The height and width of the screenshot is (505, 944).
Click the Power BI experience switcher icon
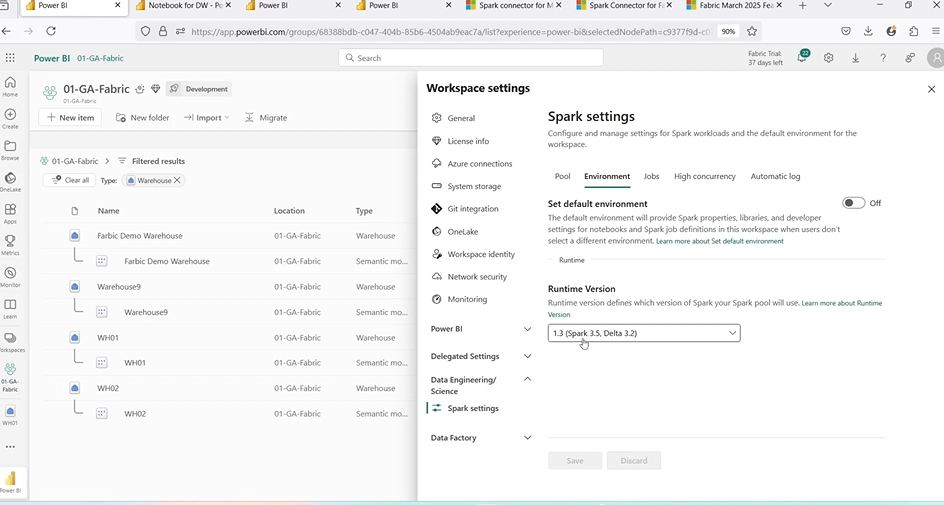click(x=10, y=482)
